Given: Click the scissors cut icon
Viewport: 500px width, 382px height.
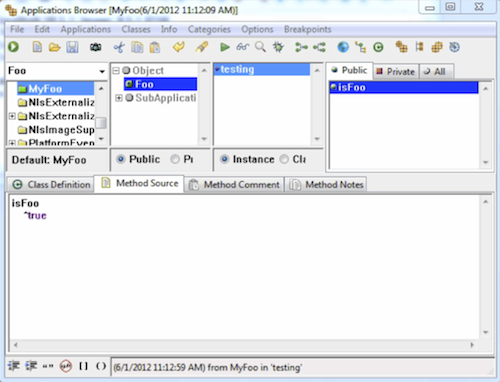Looking at the screenshot, I should (119, 47).
